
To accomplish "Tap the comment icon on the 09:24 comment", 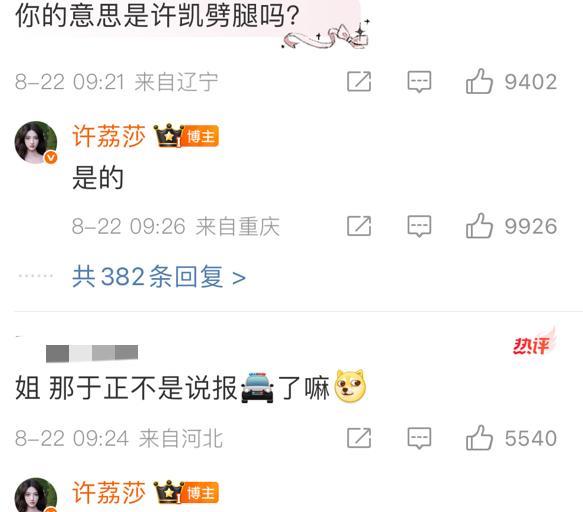I will tap(419, 438).
